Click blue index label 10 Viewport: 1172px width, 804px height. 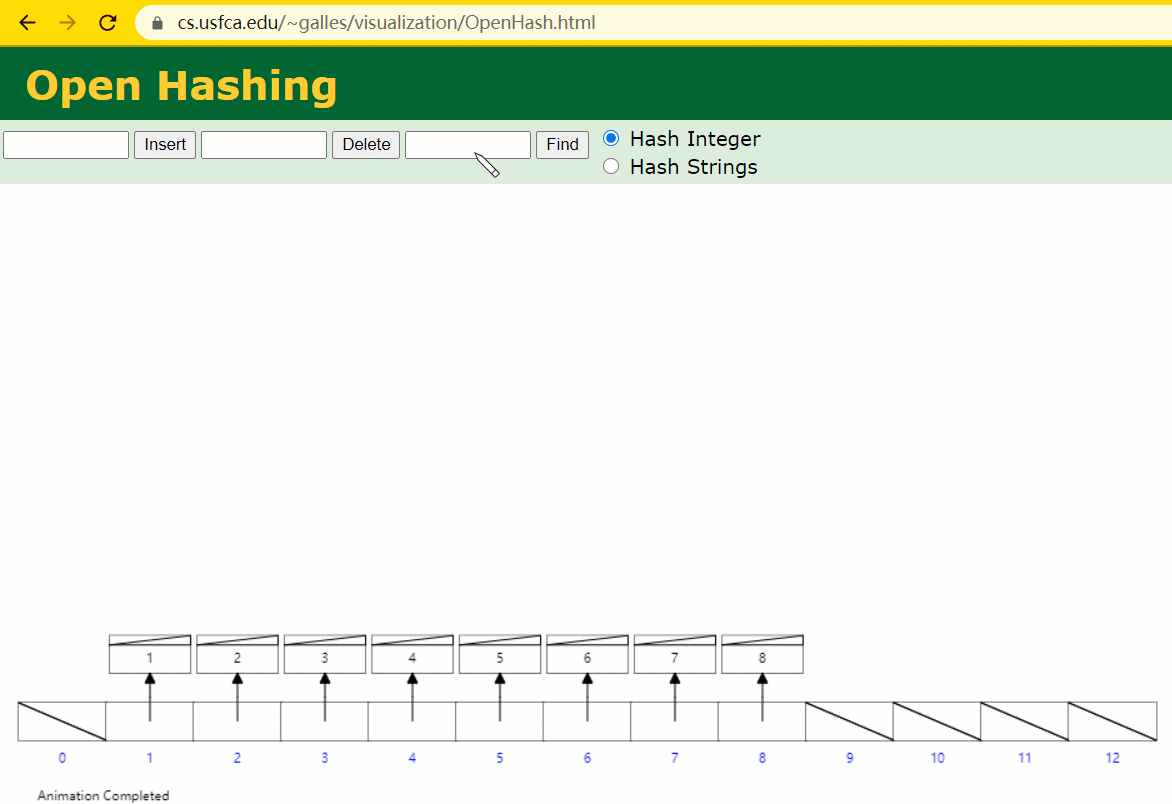[937, 758]
